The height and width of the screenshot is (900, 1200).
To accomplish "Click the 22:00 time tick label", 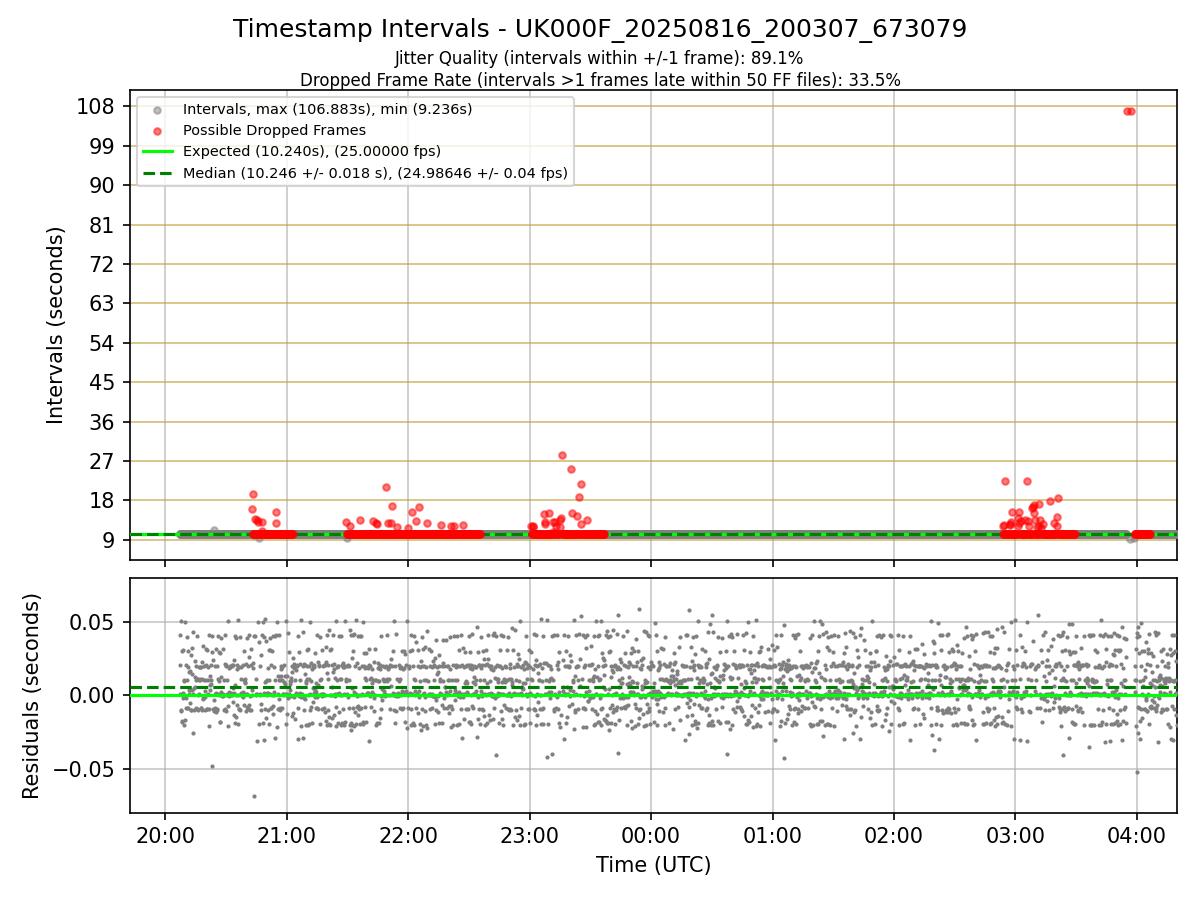I will click(408, 833).
